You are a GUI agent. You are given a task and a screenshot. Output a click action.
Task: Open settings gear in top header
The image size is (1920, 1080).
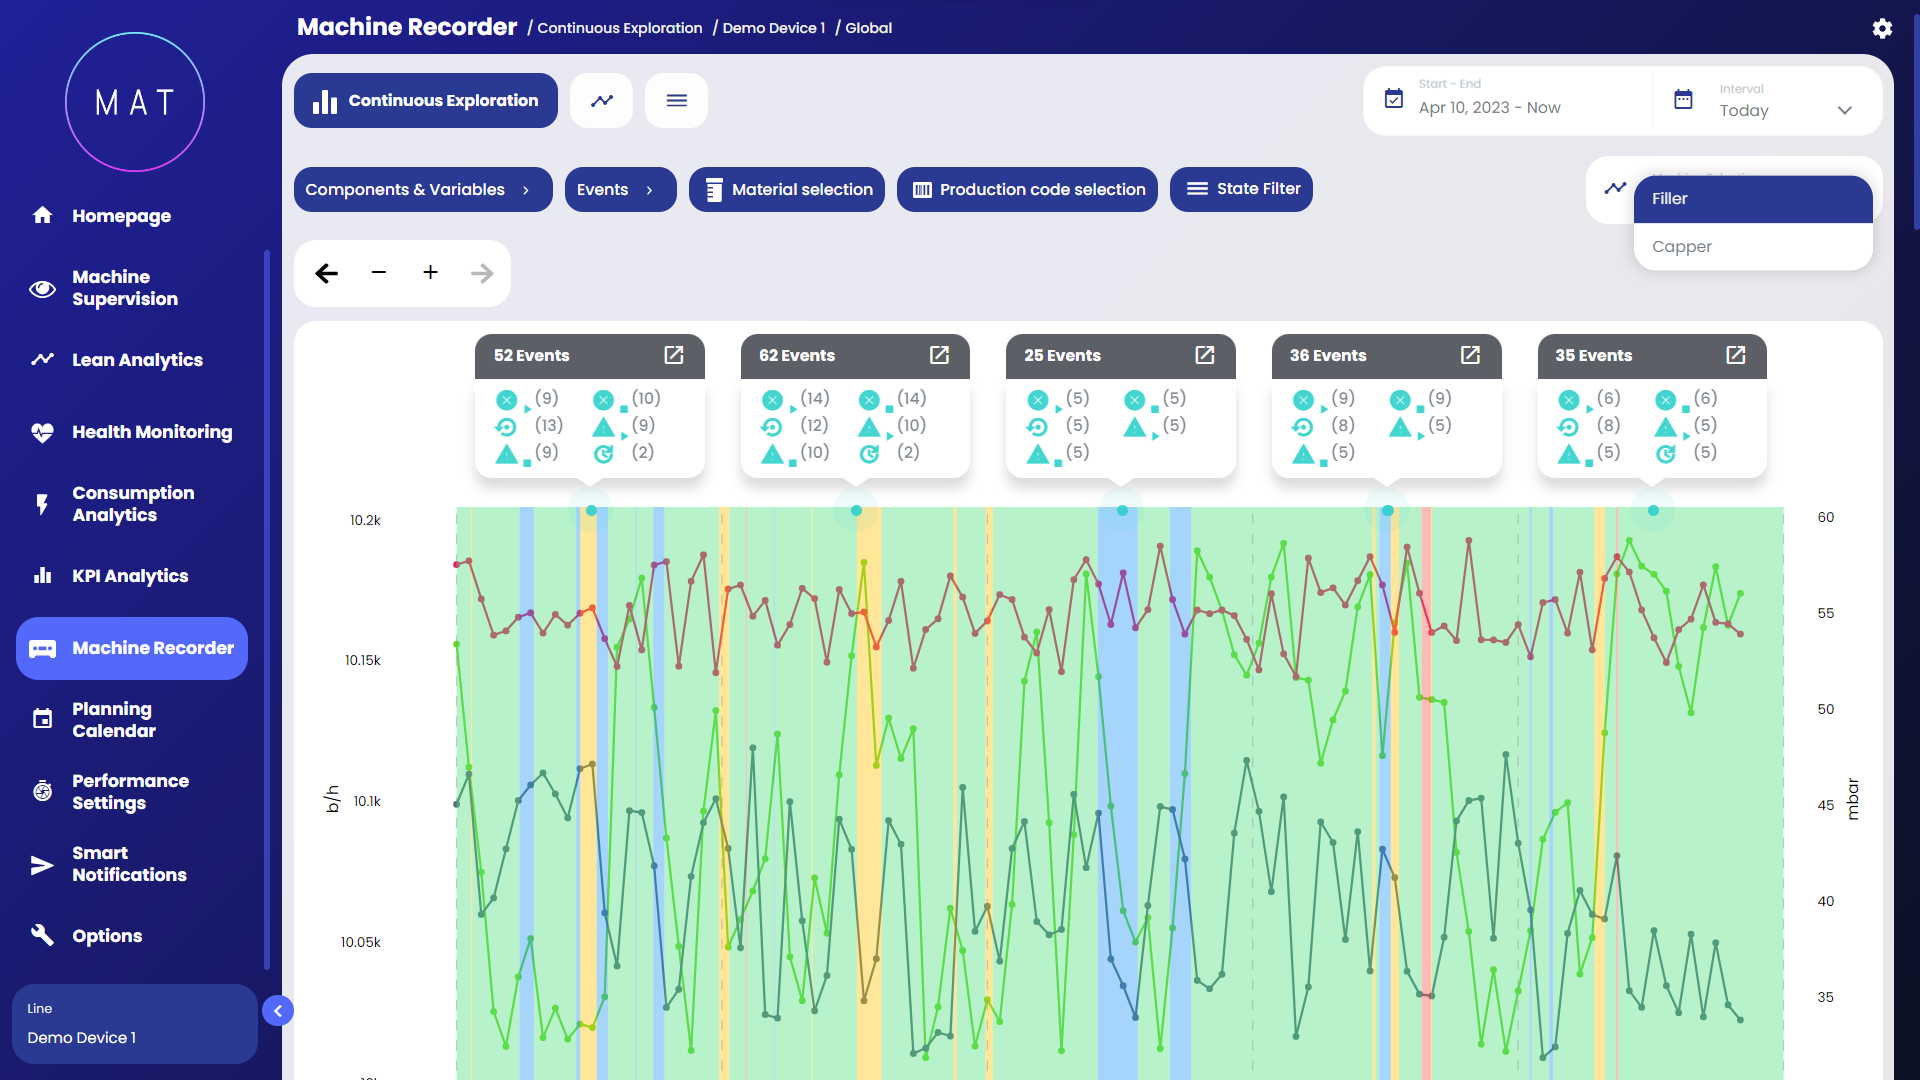(x=1882, y=28)
